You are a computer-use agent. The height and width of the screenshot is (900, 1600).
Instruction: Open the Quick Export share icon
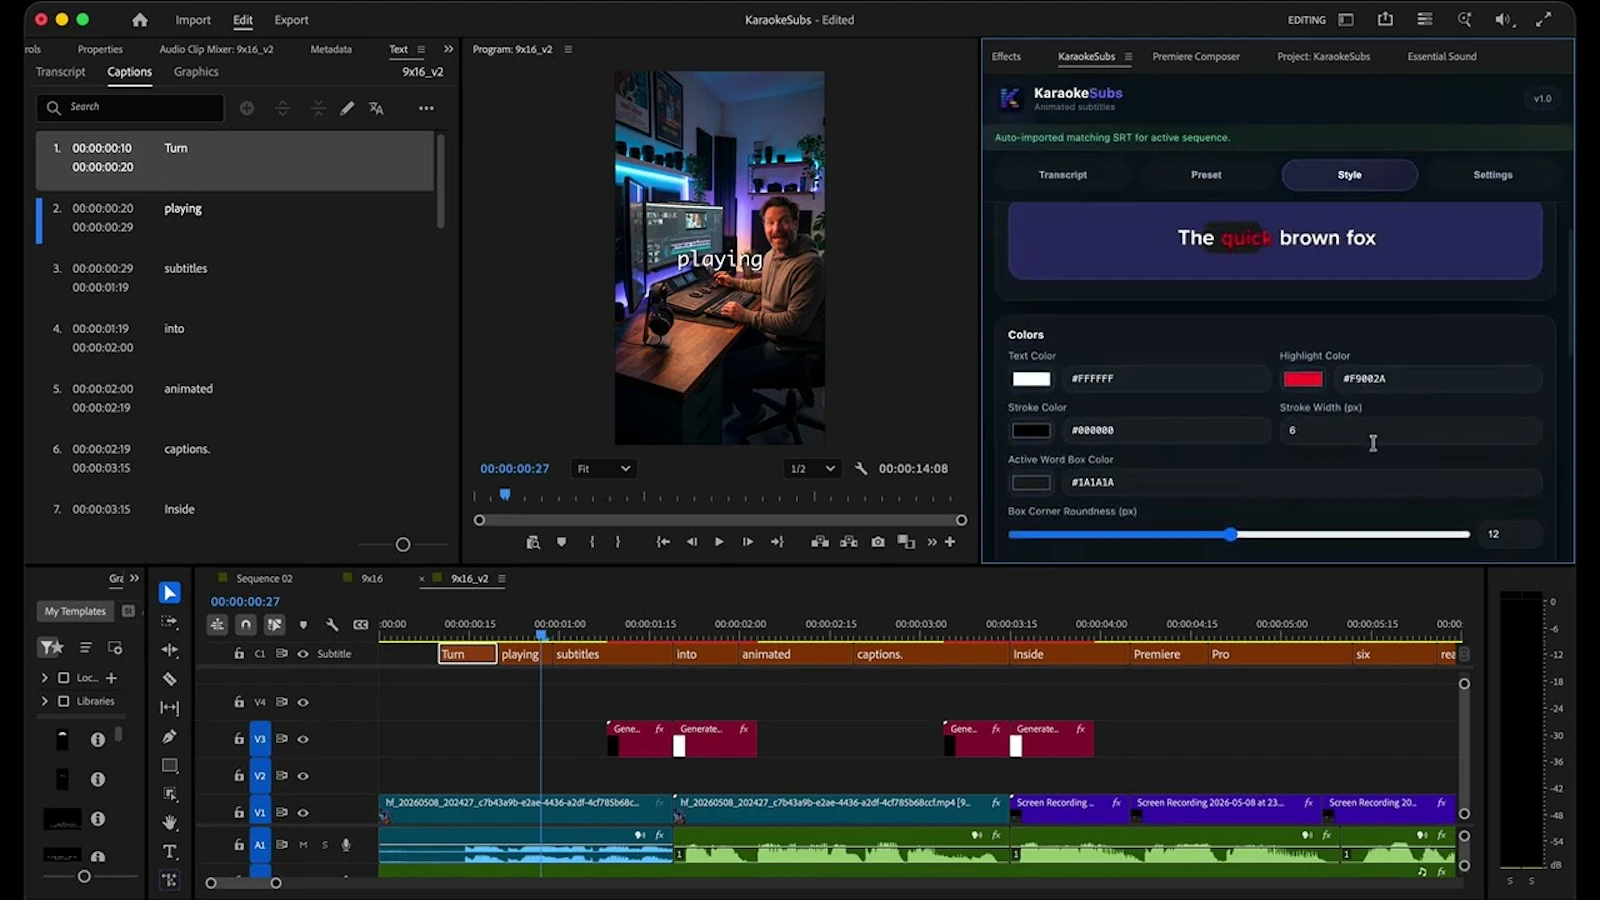coord(1385,19)
